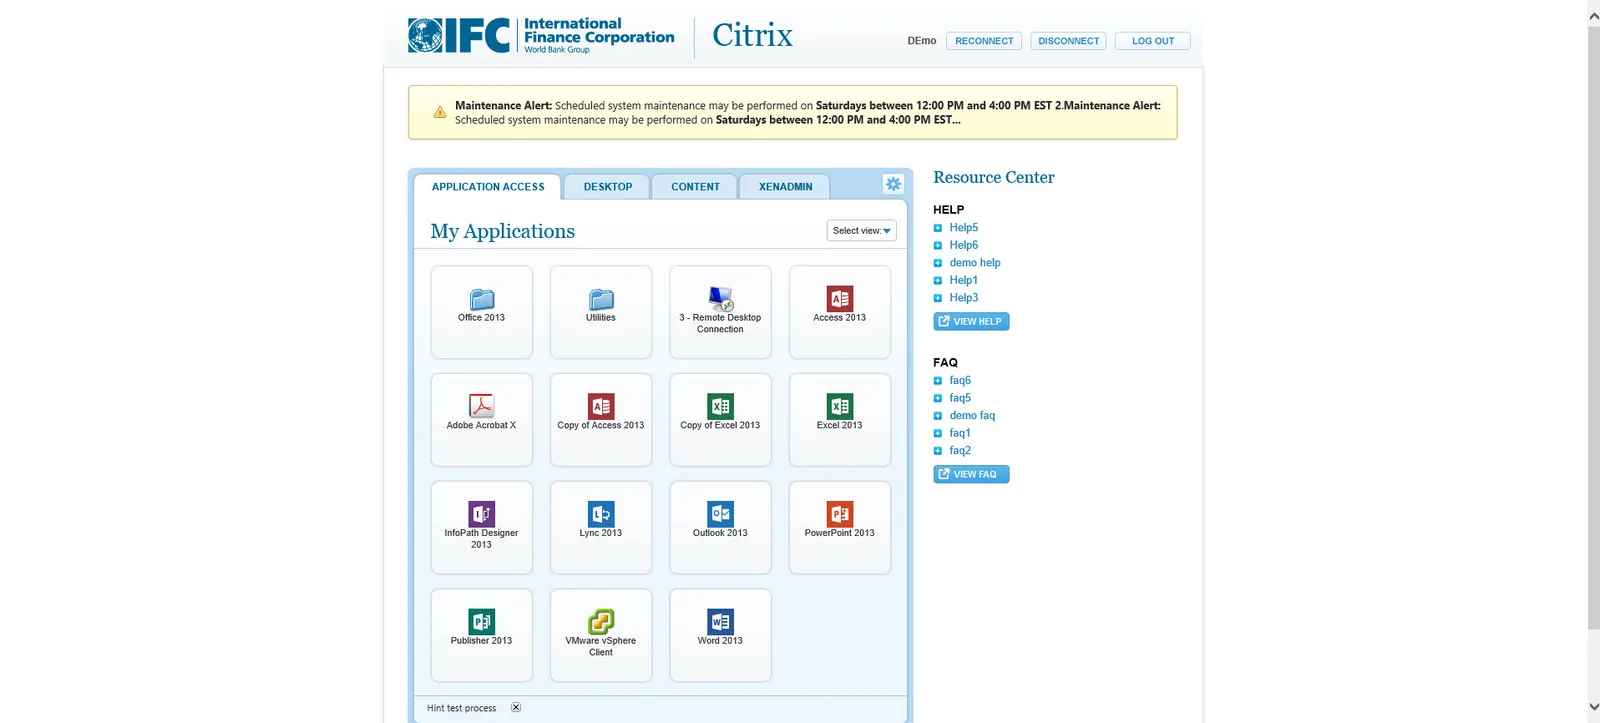Open Copy of Excel 2013
Image resolution: width=1600 pixels, height=723 pixels.
[x=720, y=420]
